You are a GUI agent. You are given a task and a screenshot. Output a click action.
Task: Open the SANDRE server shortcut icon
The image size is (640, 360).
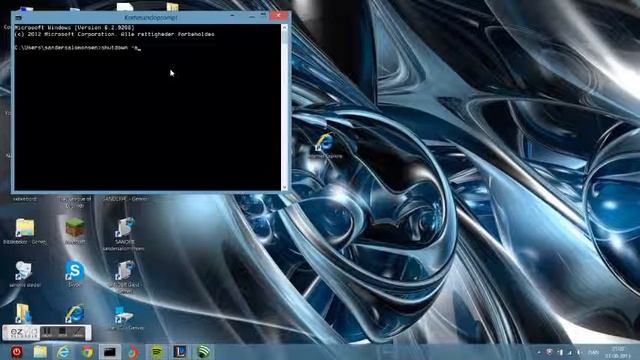click(124, 228)
